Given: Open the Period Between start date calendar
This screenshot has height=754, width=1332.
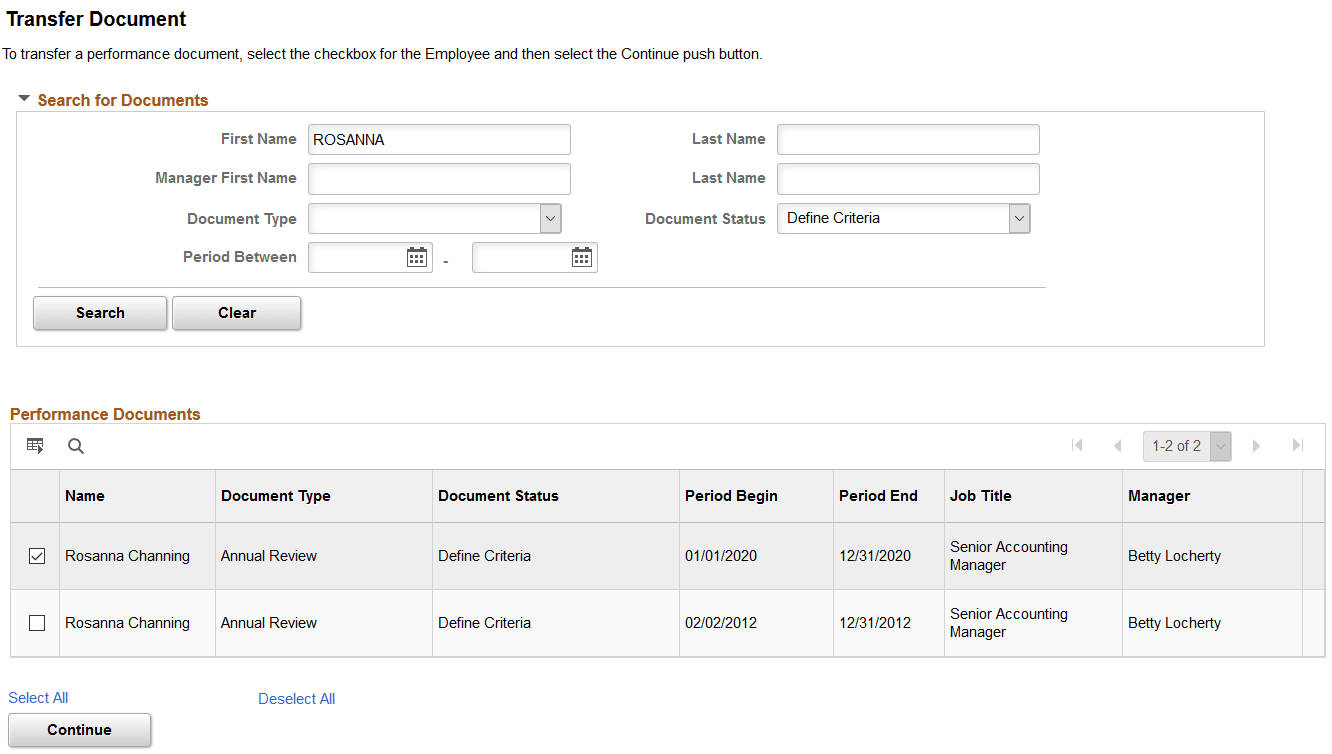Looking at the screenshot, I should [417, 258].
